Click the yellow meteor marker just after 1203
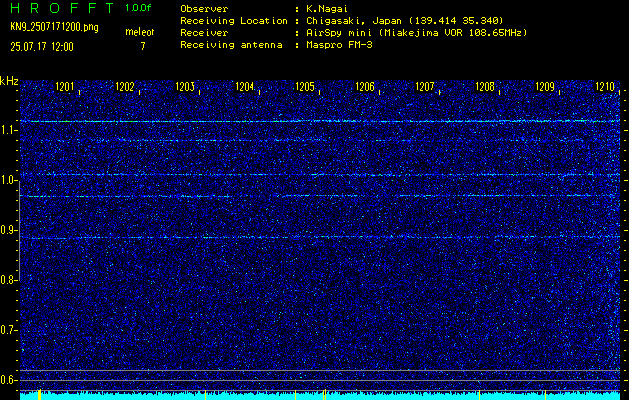The width and height of the screenshot is (629, 400). (205, 395)
